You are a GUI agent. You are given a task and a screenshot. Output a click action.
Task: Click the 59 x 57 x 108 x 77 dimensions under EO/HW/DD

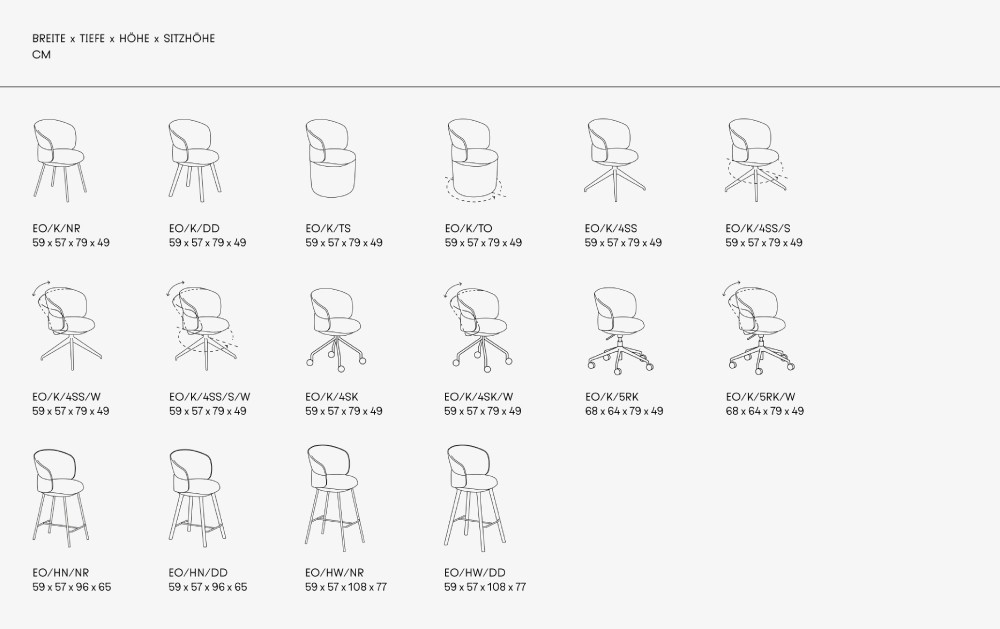485,587
